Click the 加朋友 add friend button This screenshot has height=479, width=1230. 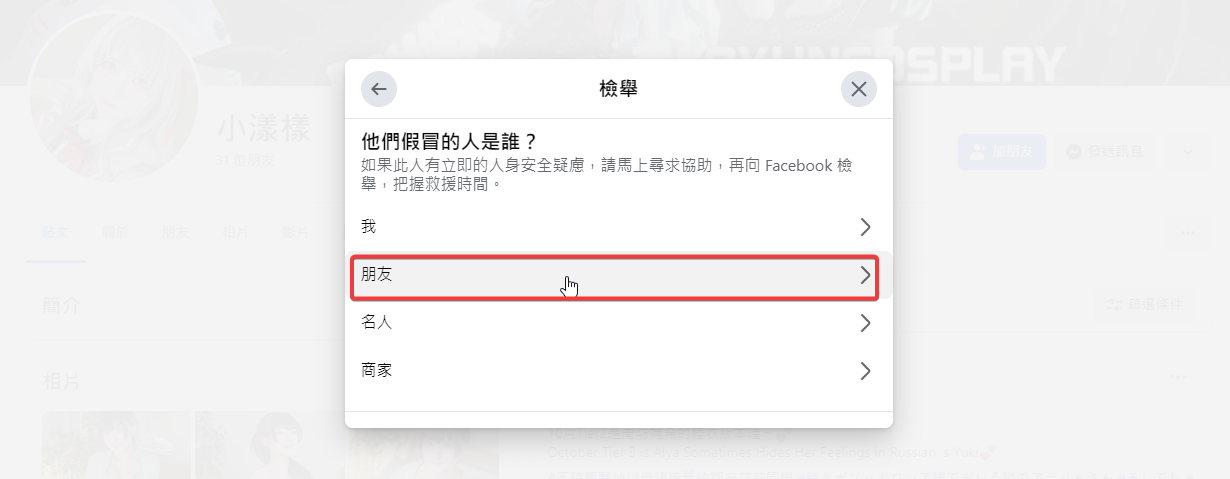pyautogui.click(x=1002, y=152)
